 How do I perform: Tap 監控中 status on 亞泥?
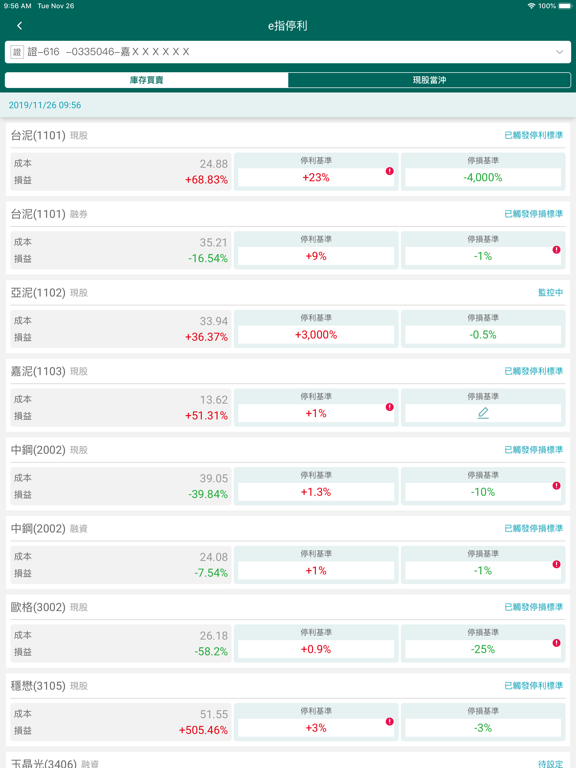tap(551, 292)
